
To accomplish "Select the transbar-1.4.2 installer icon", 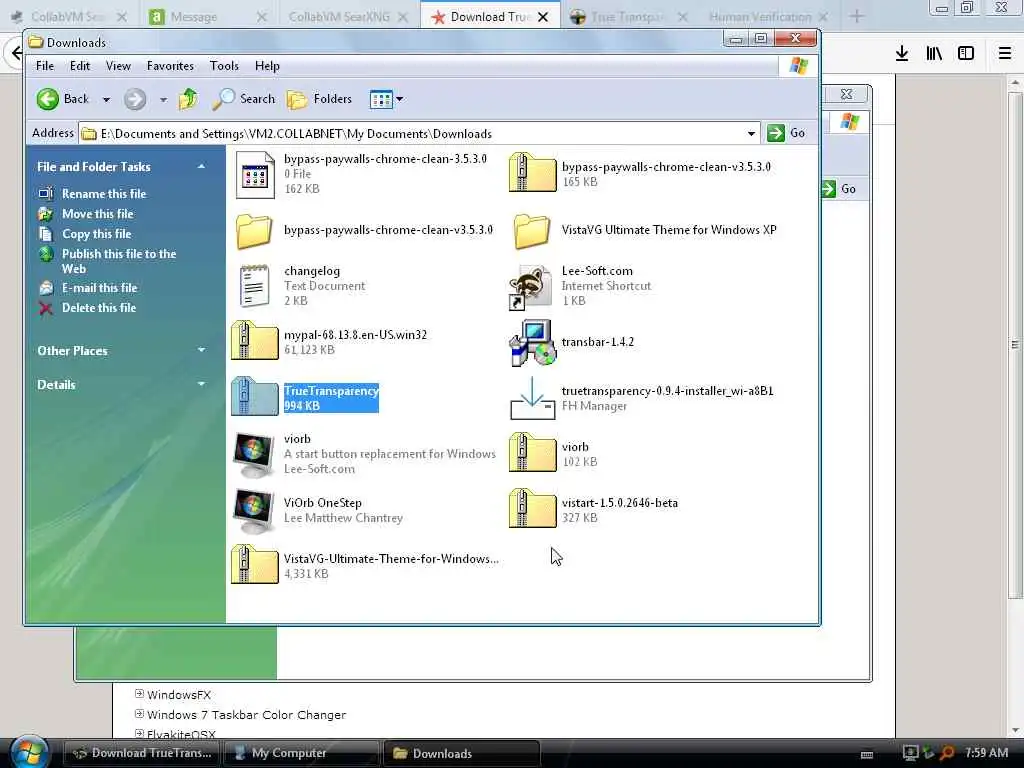I will (533, 342).
